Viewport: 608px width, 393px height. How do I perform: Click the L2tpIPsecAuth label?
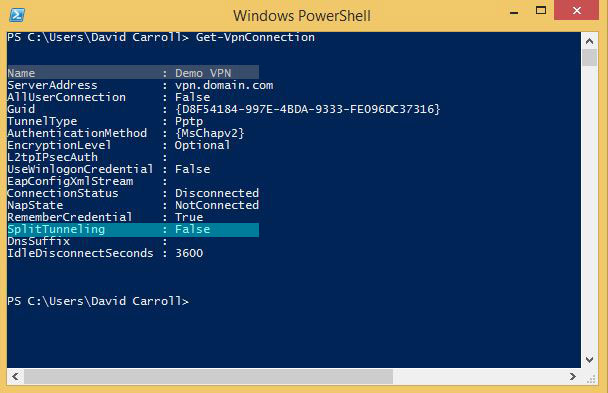[52, 157]
